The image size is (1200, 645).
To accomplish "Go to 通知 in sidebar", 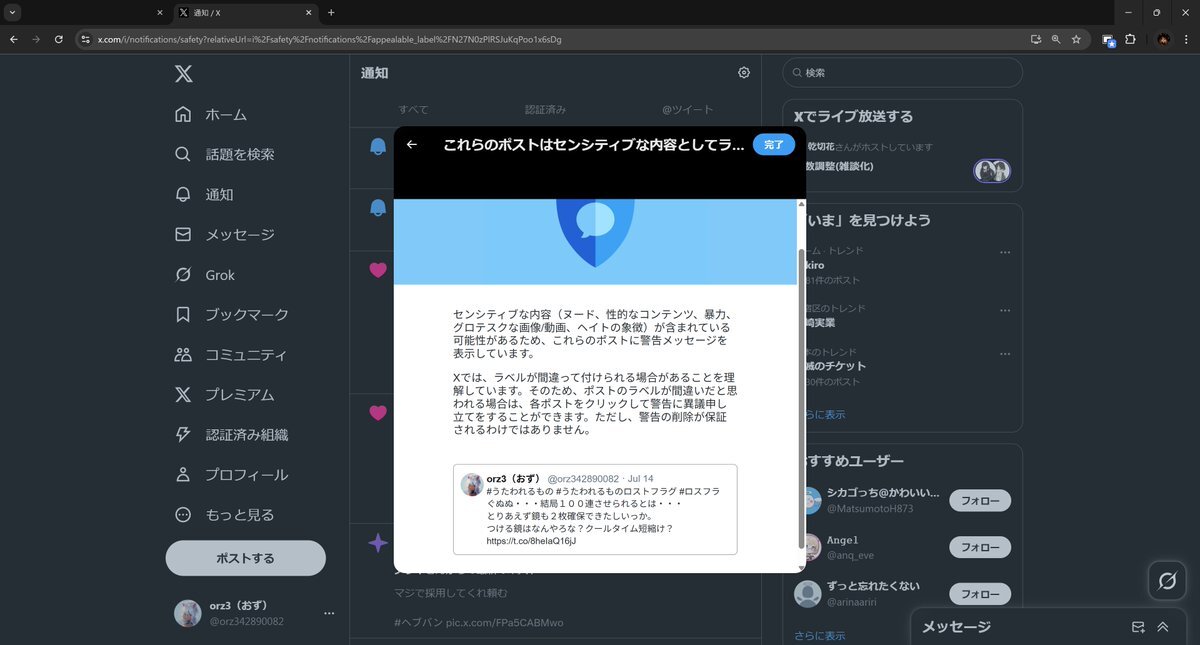I will tap(204, 194).
